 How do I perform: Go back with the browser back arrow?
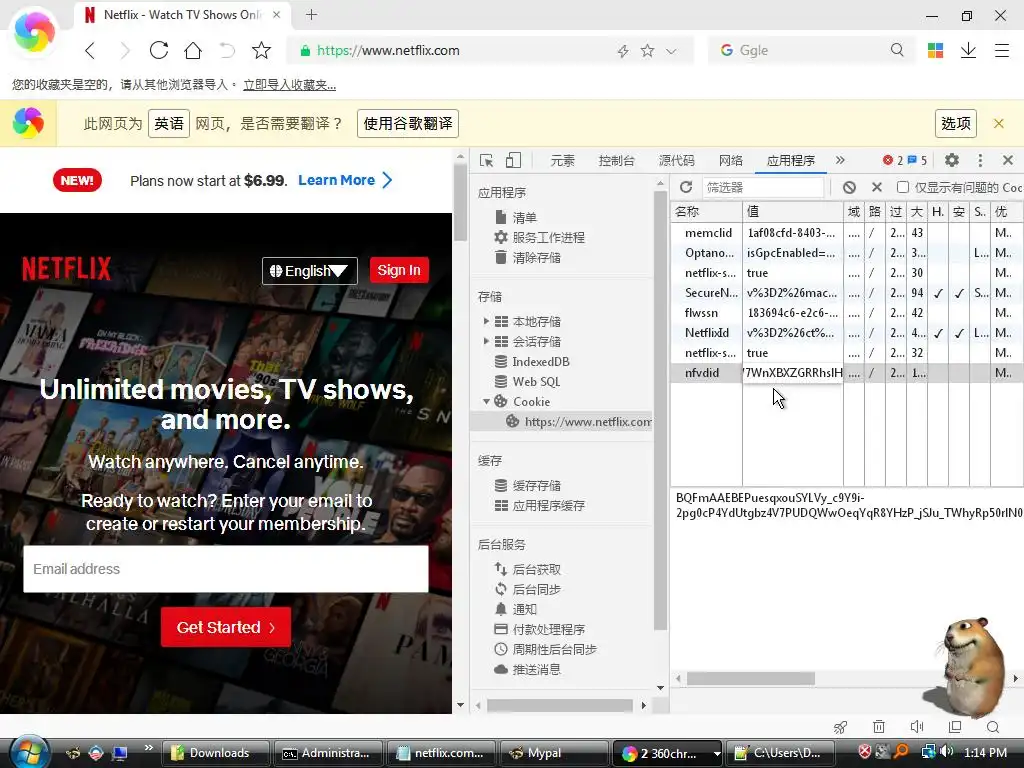click(90, 50)
